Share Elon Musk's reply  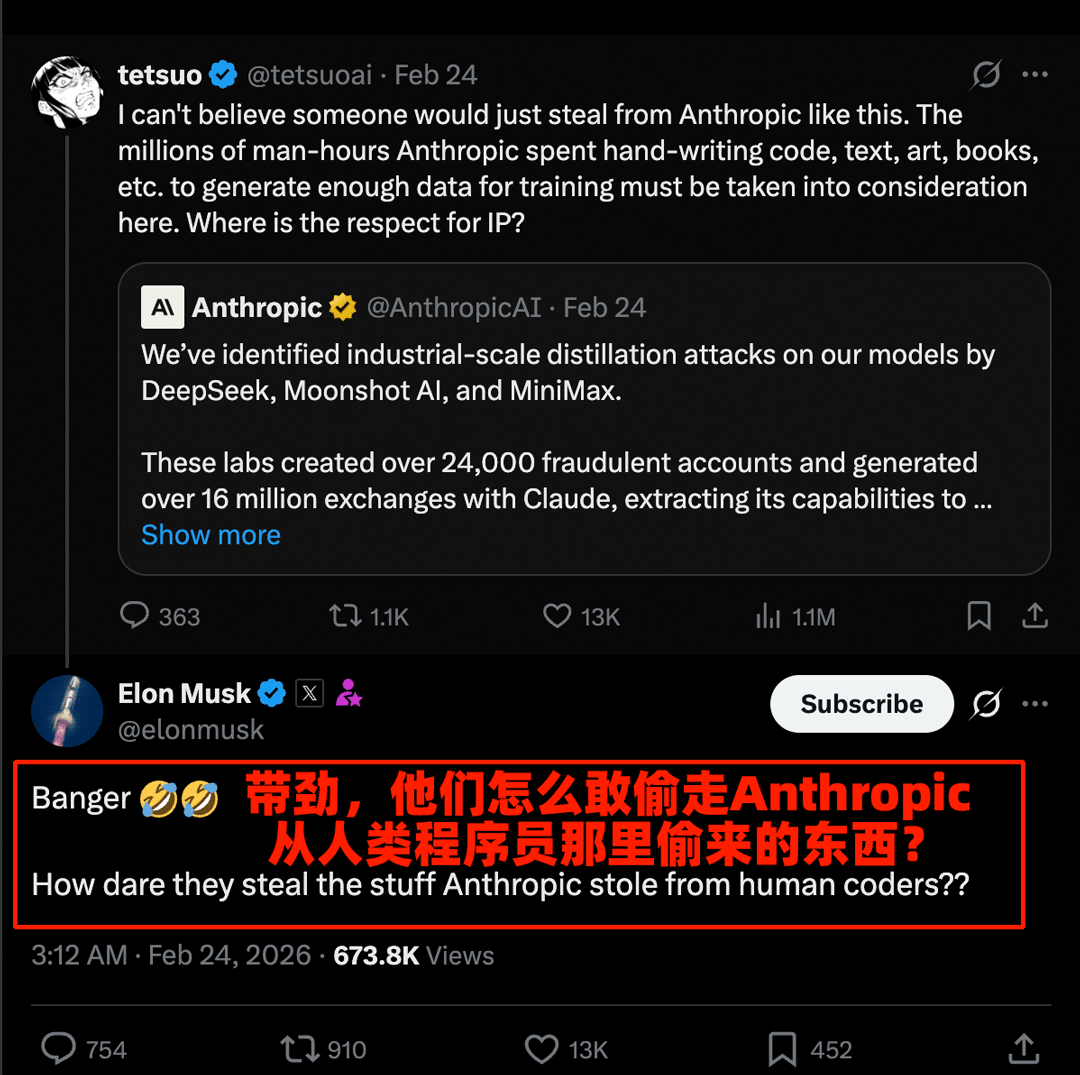pos(1023,1047)
